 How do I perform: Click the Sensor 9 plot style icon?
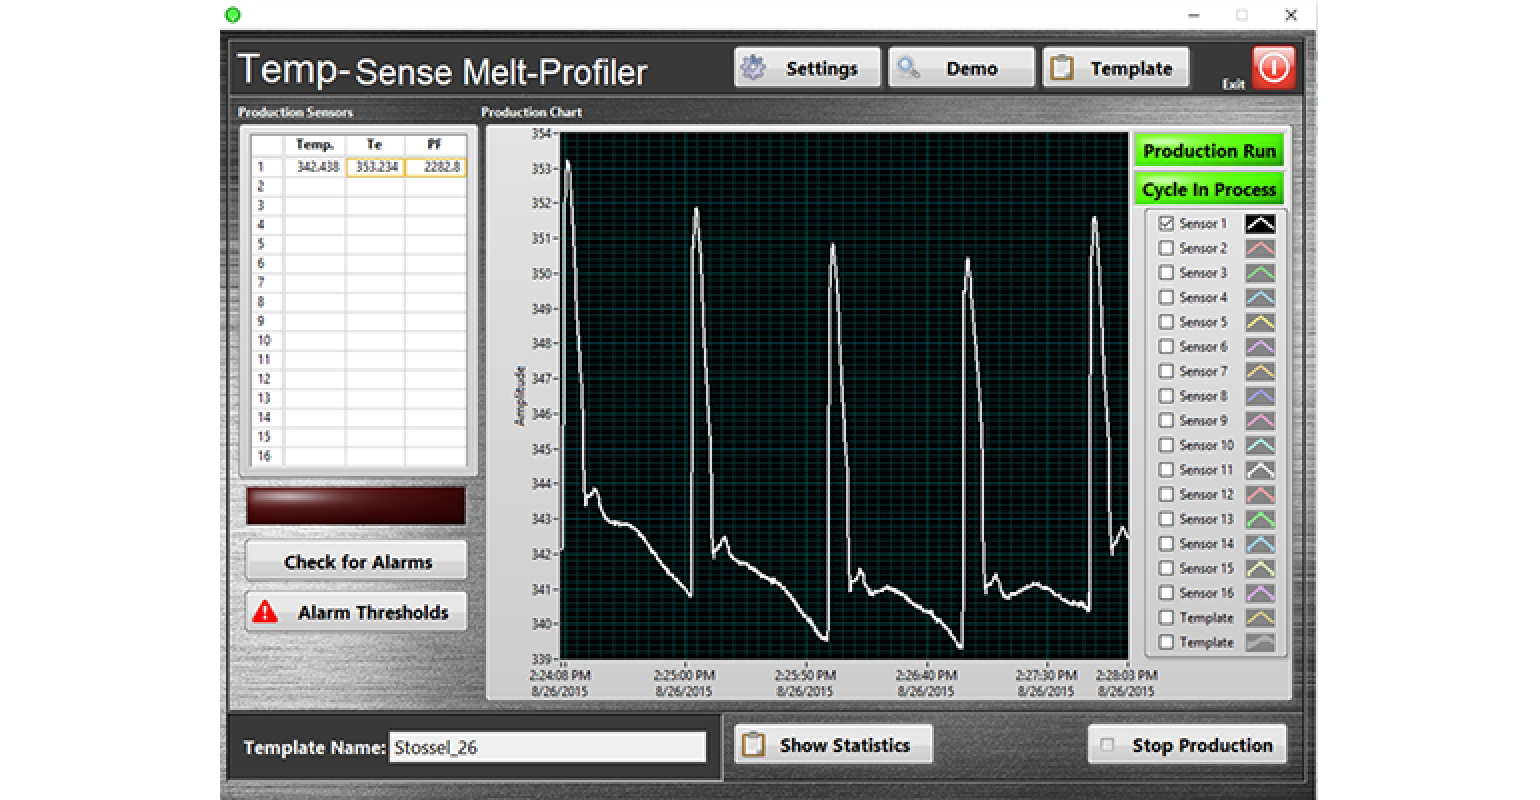[1260, 421]
